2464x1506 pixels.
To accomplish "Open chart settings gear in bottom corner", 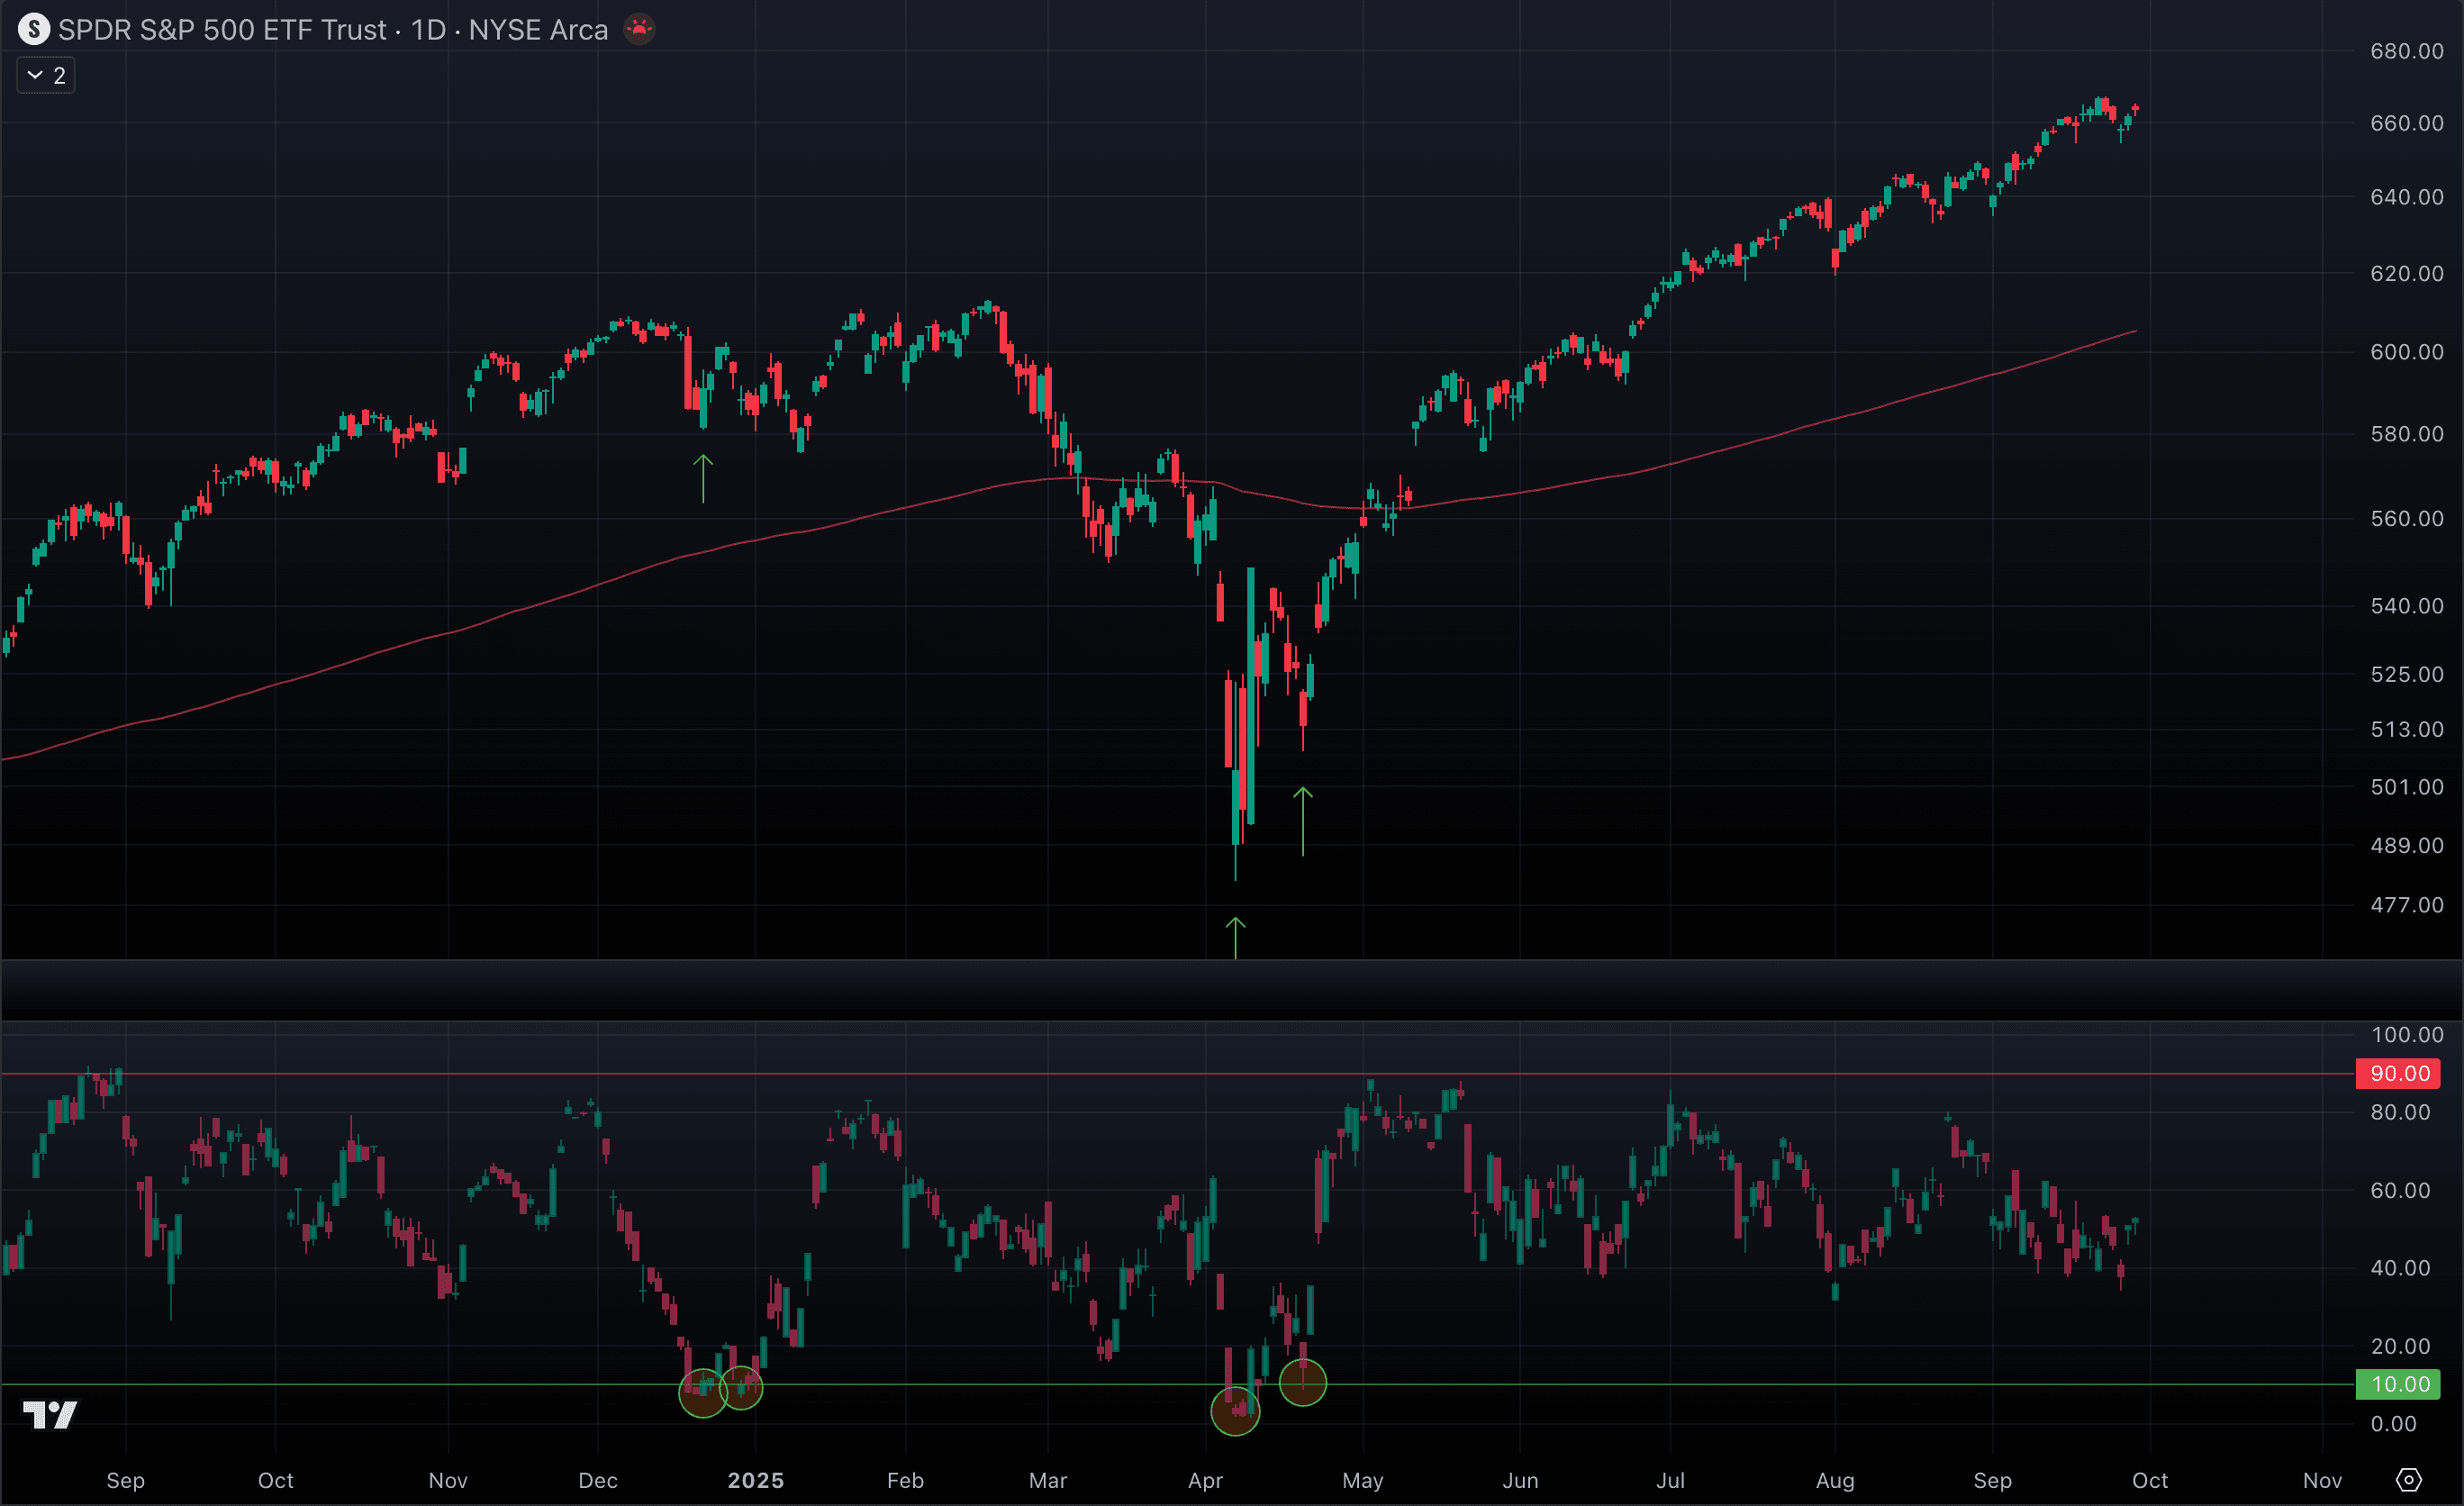I will click(2409, 1479).
